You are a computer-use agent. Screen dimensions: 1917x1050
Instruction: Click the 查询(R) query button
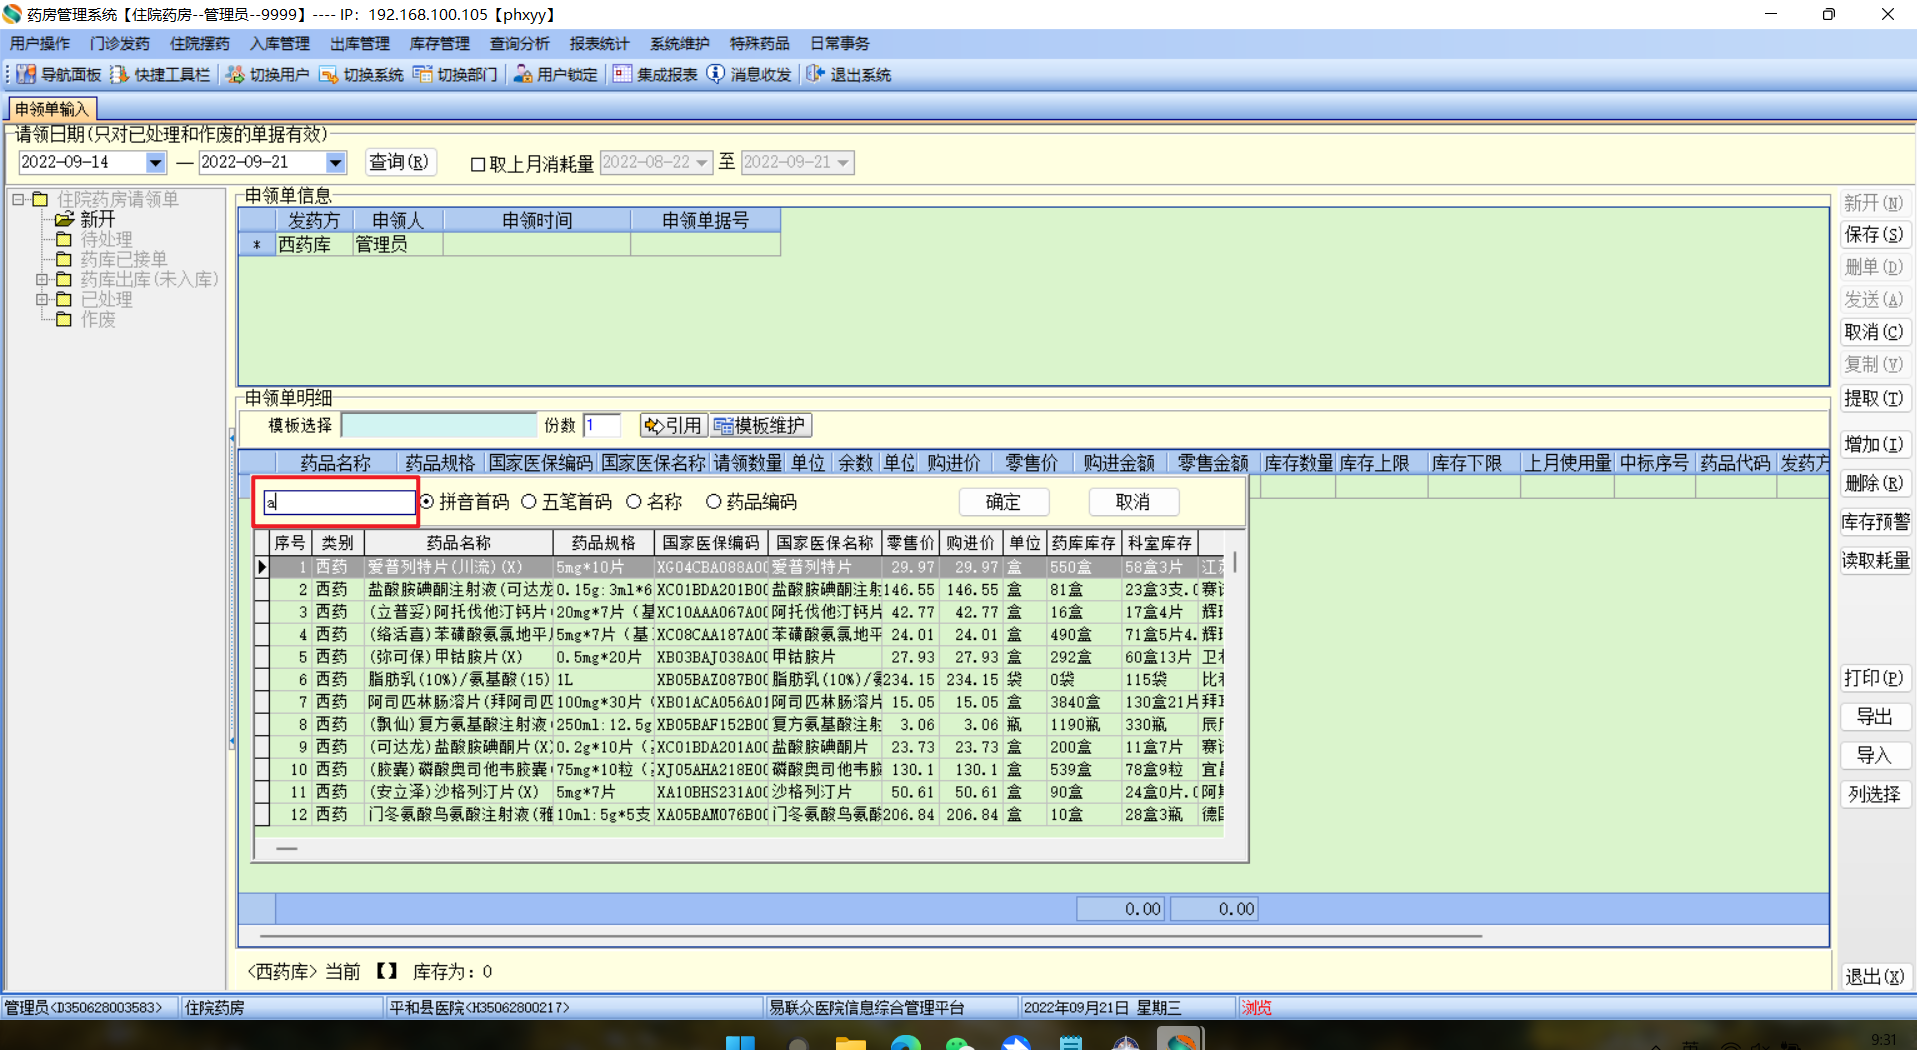coord(399,162)
